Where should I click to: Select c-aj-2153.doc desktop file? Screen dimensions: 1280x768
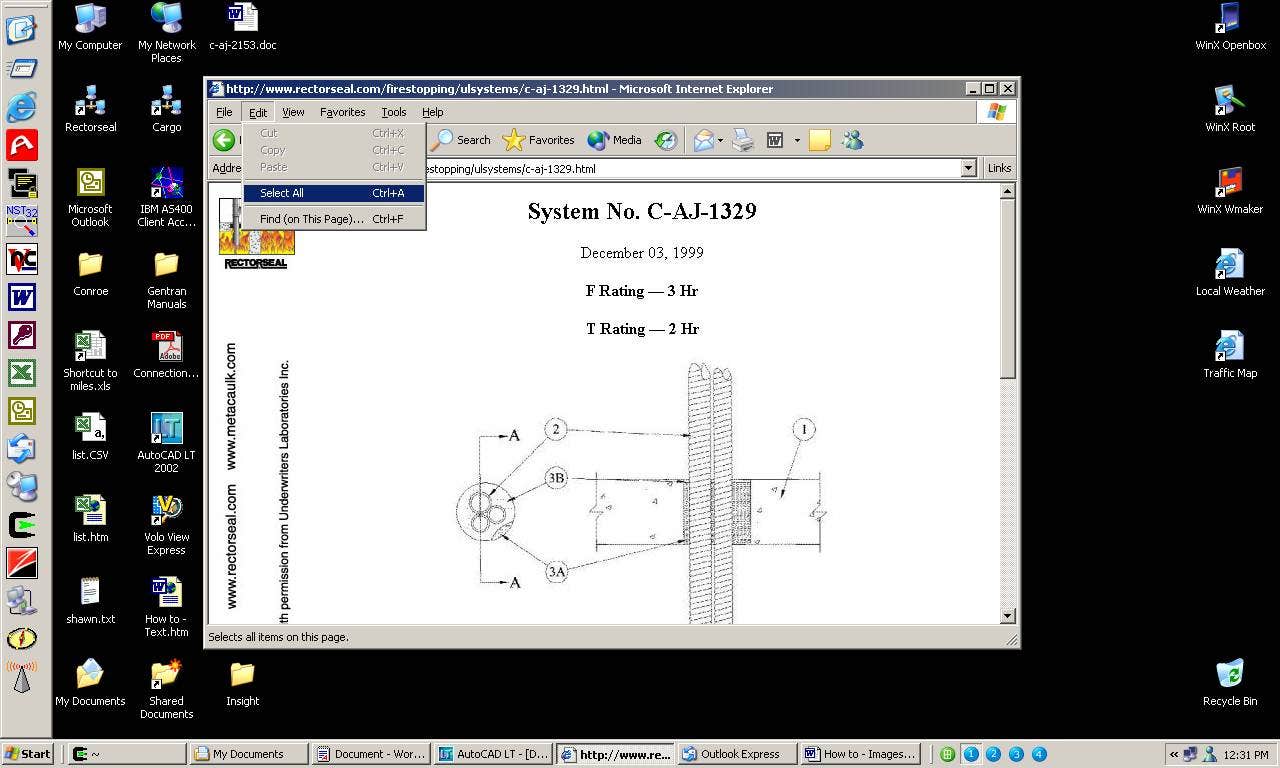(x=242, y=27)
